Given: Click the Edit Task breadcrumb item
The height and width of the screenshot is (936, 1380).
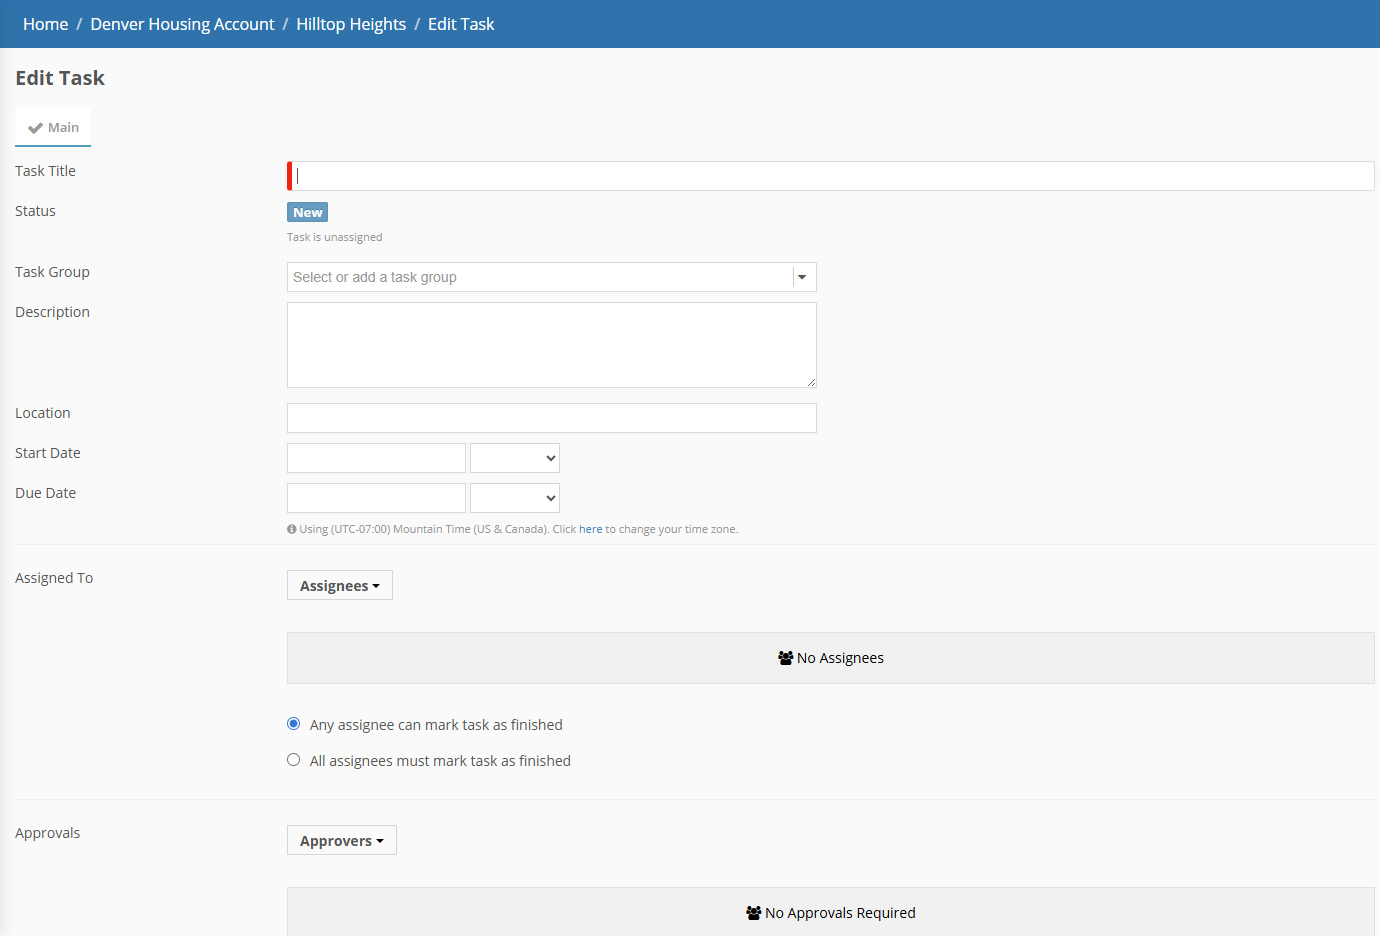Looking at the screenshot, I should click(x=461, y=24).
